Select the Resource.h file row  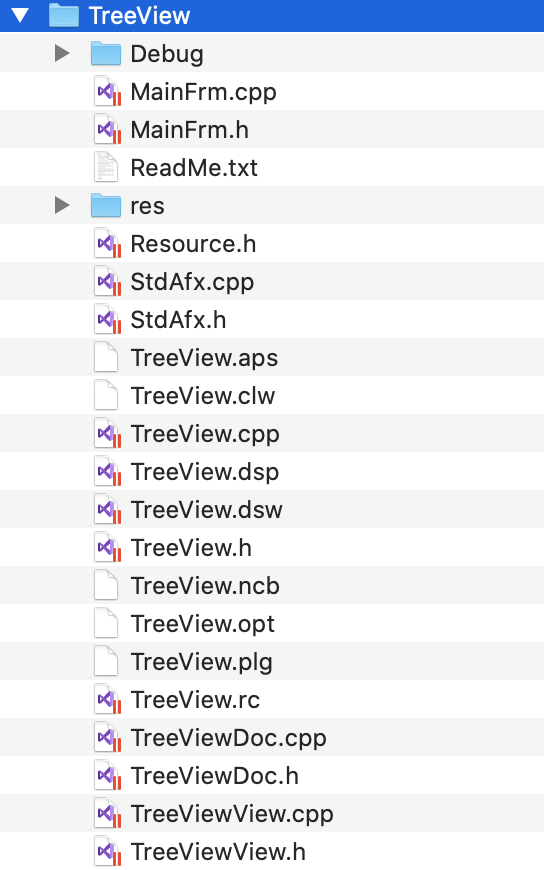[x=272, y=244]
